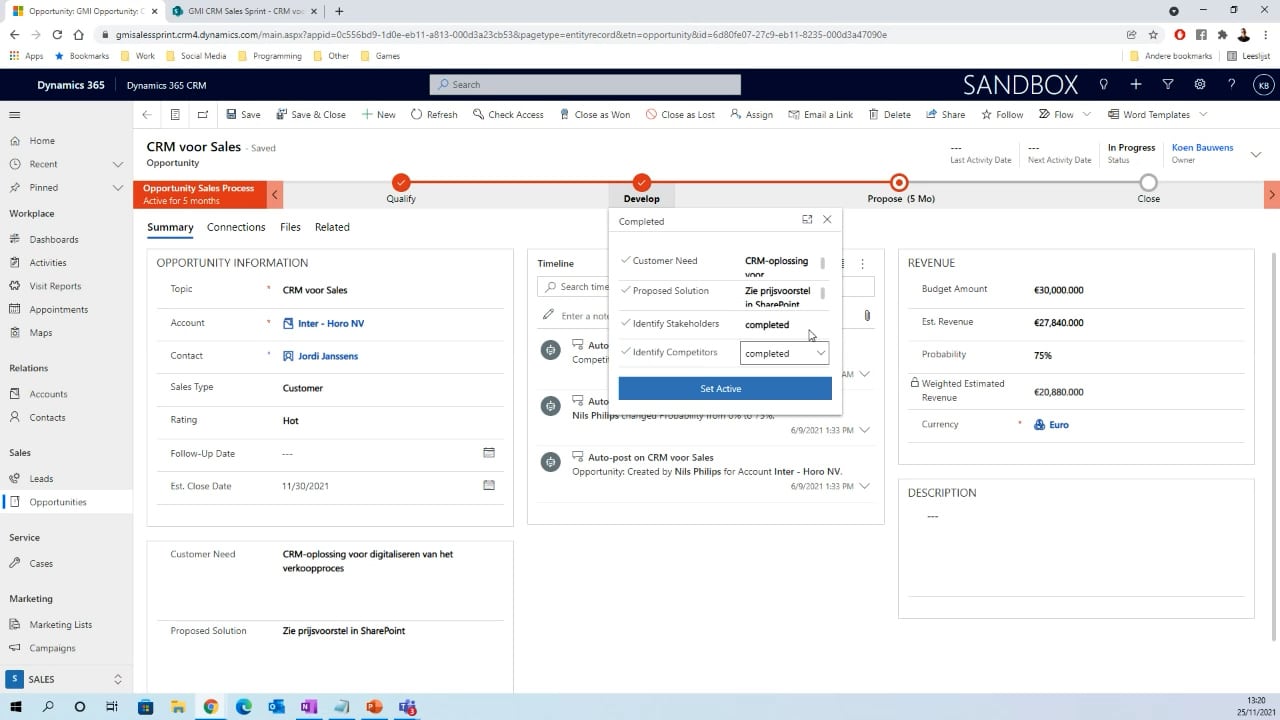Click the lightbulb assistant icon in header

tap(1104, 85)
